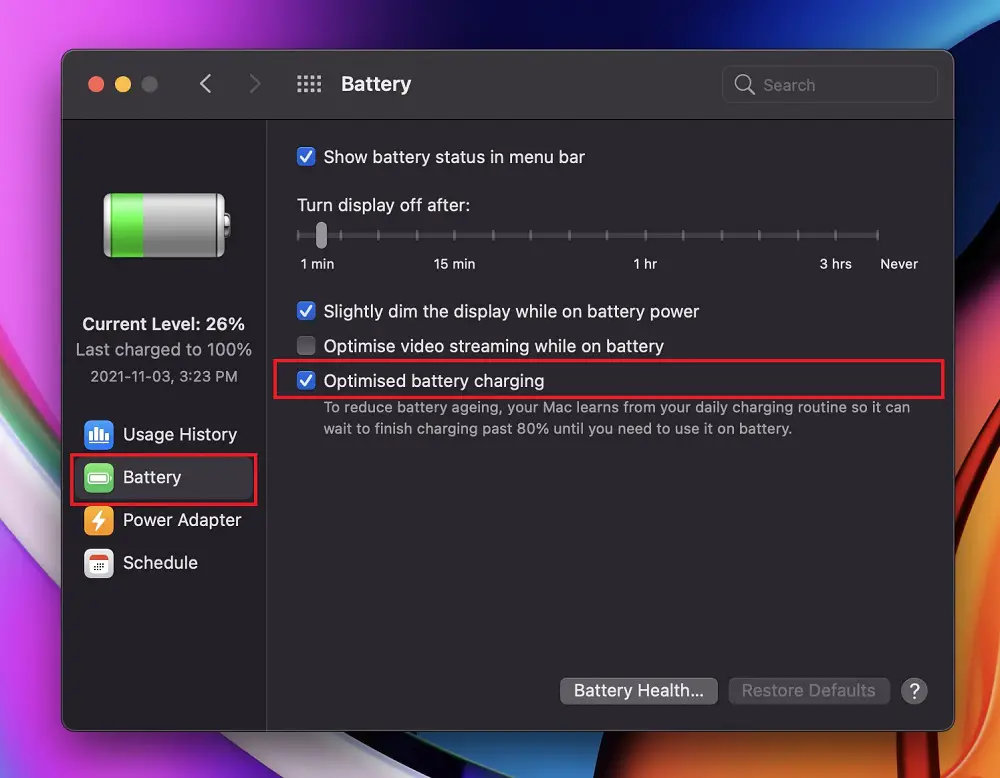The height and width of the screenshot is (778, 1000).
Task: Click the Usage History bar chart icon
Action: (99, 434)
